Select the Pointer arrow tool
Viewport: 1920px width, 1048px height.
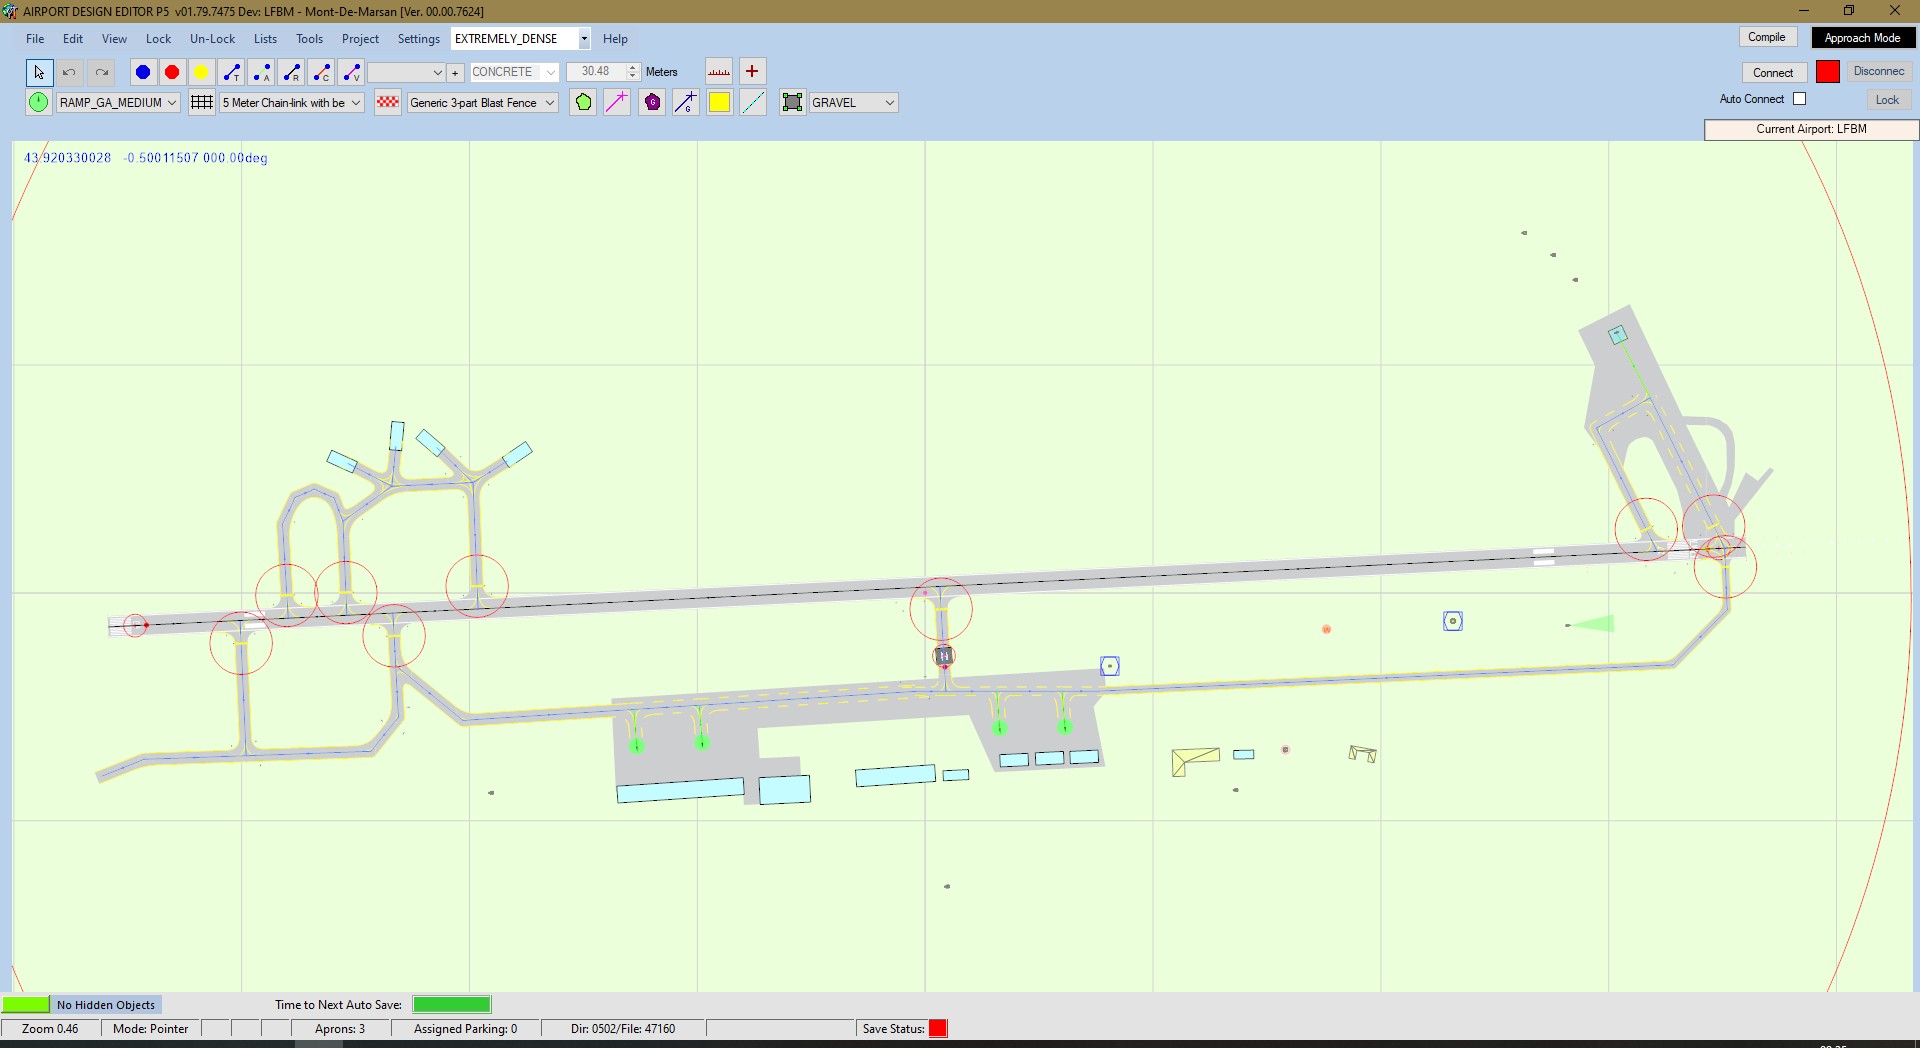[39, 72]
